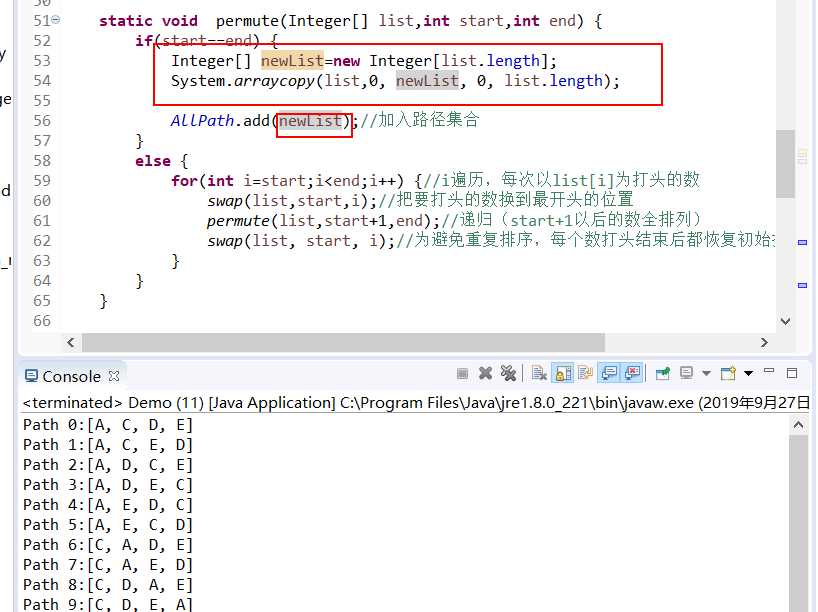
Task: Click newList inside AllPath.add call
Action: pos(310,121)
